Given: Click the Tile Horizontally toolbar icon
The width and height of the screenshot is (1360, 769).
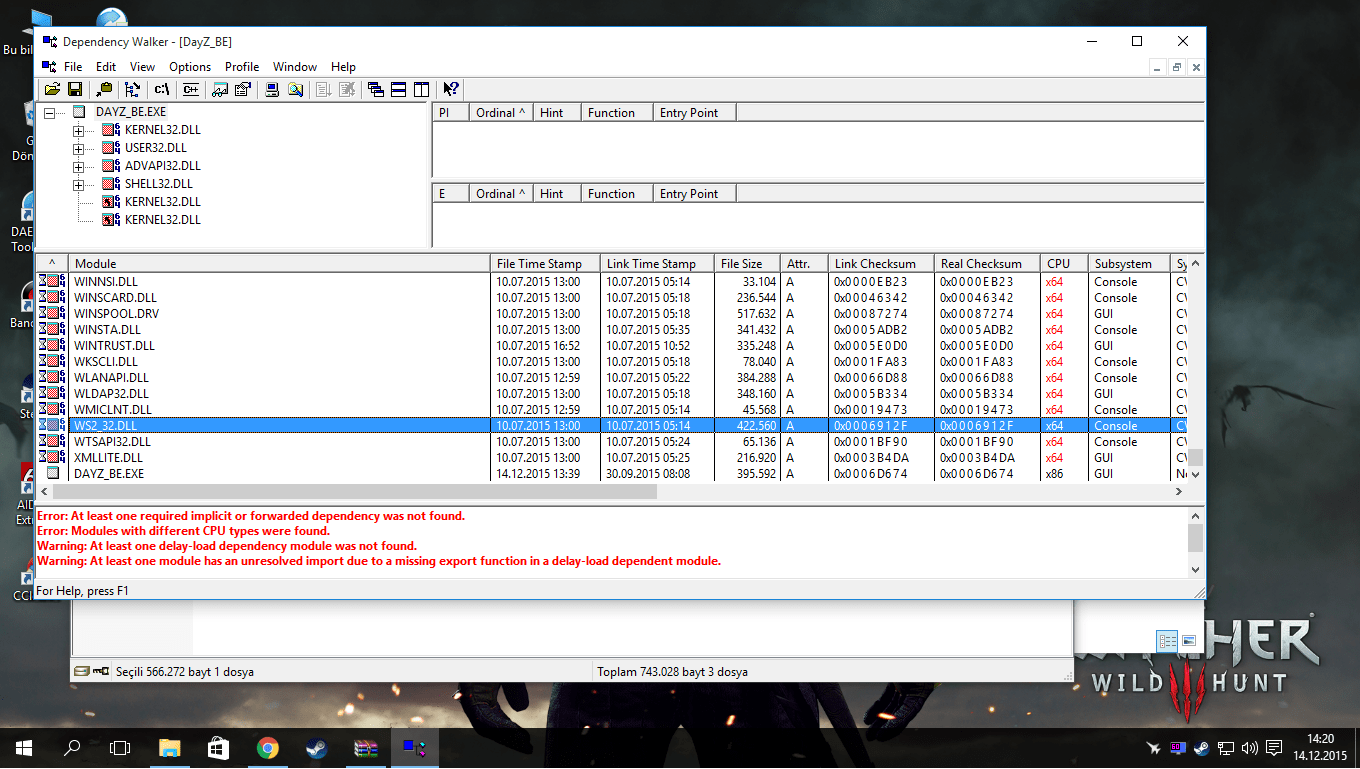Looking at the screenshot, I should tap(399, 90).
